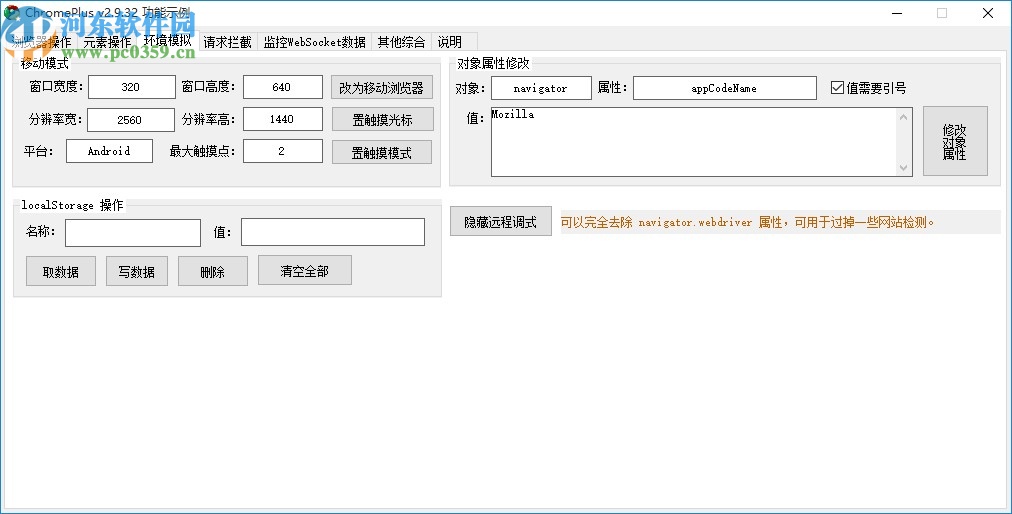Click the 分辨率宽 field showing 2560

131,119
